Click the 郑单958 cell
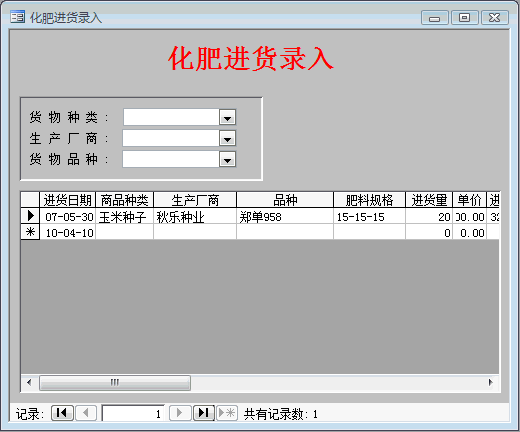This screenshot has height=432, width=520. tap(285, 217)
